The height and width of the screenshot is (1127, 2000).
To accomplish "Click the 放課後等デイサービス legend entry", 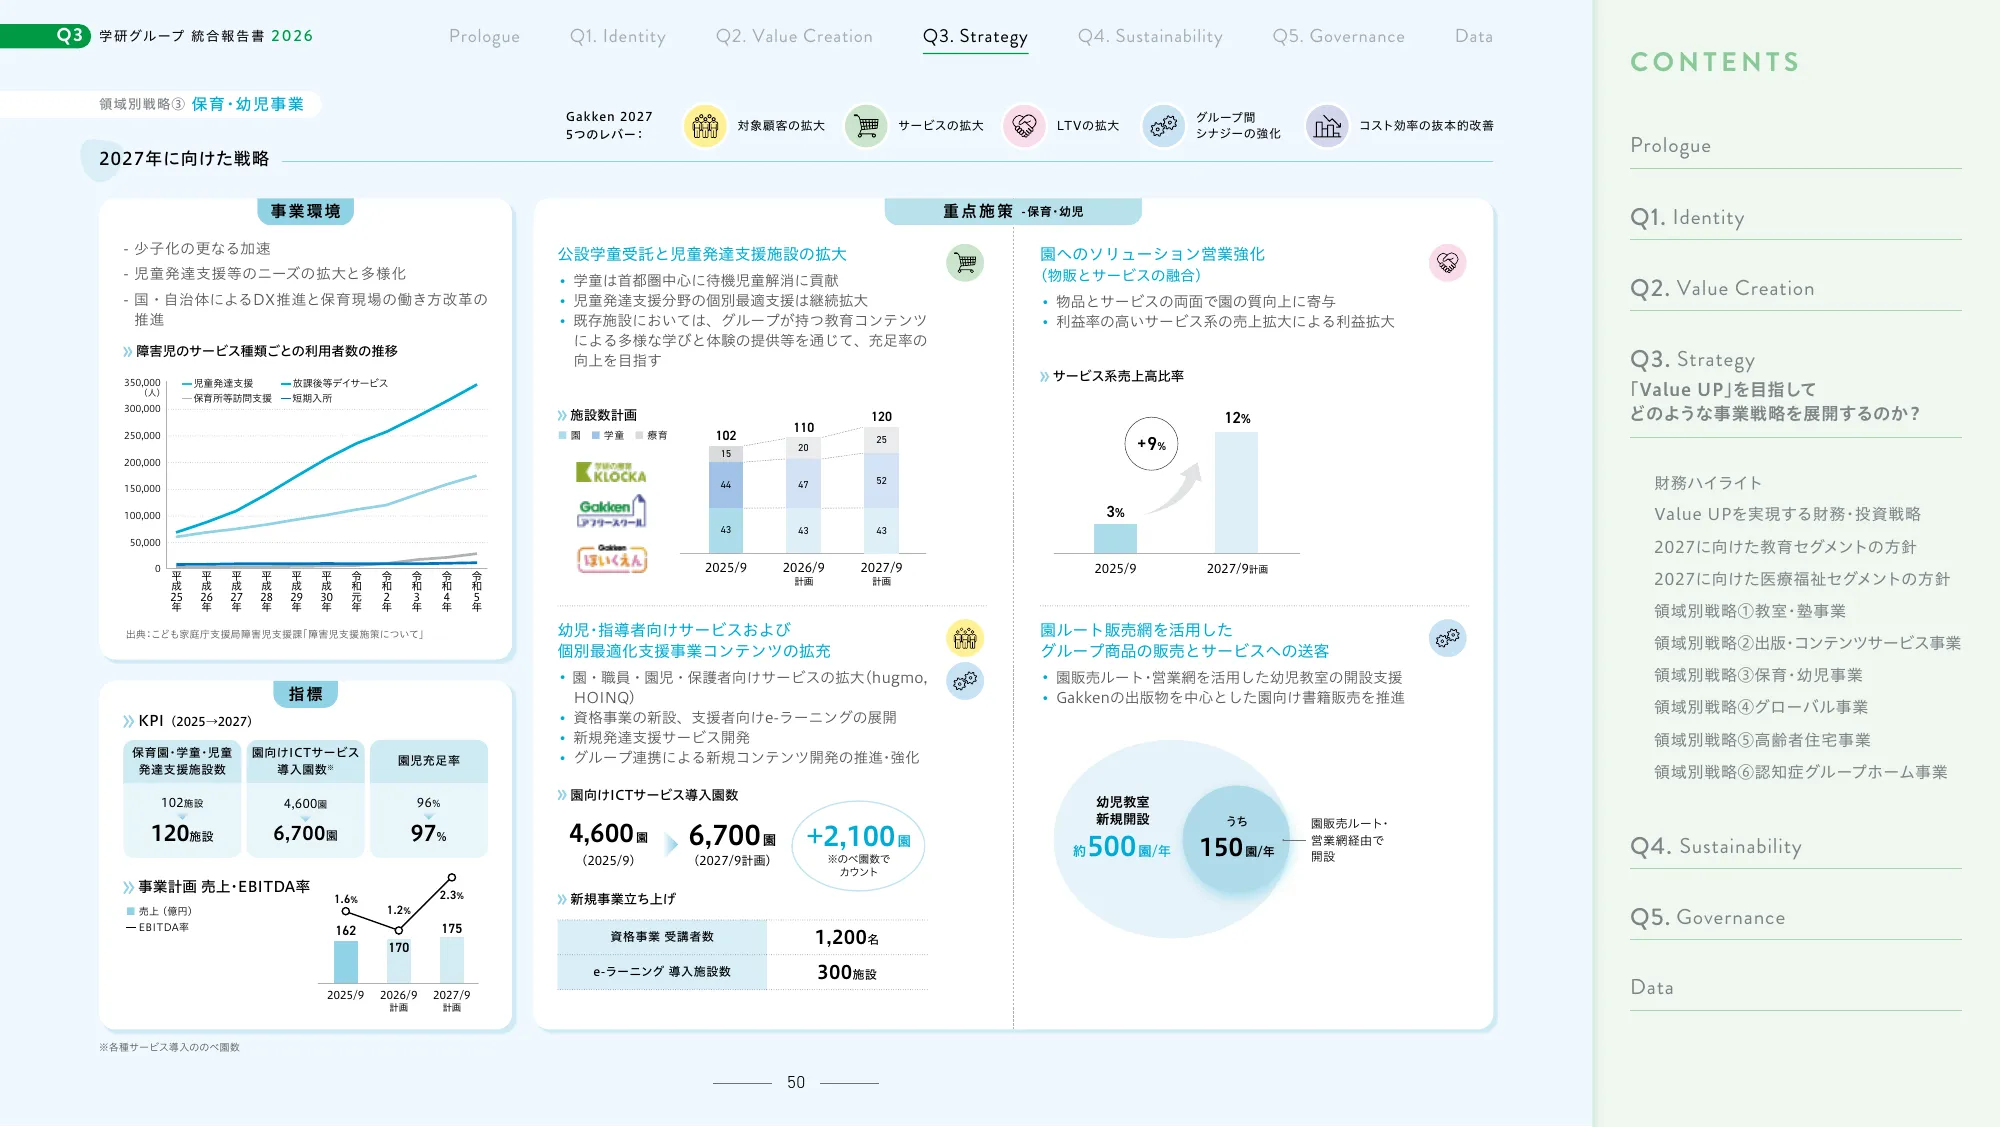I will 335,383.
